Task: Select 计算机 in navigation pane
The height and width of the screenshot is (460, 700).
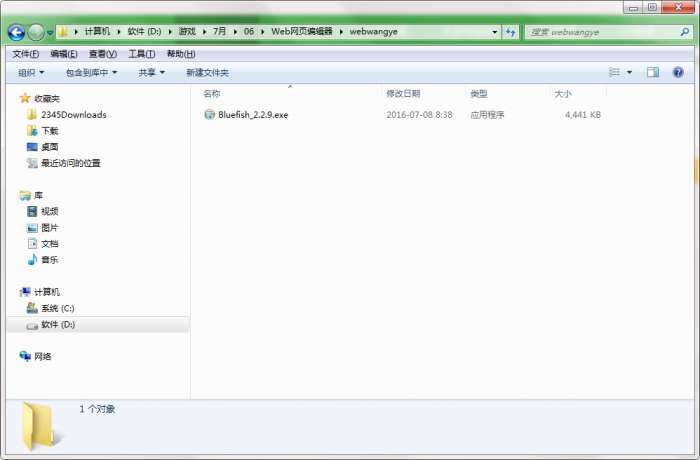Action: (47, 292)
